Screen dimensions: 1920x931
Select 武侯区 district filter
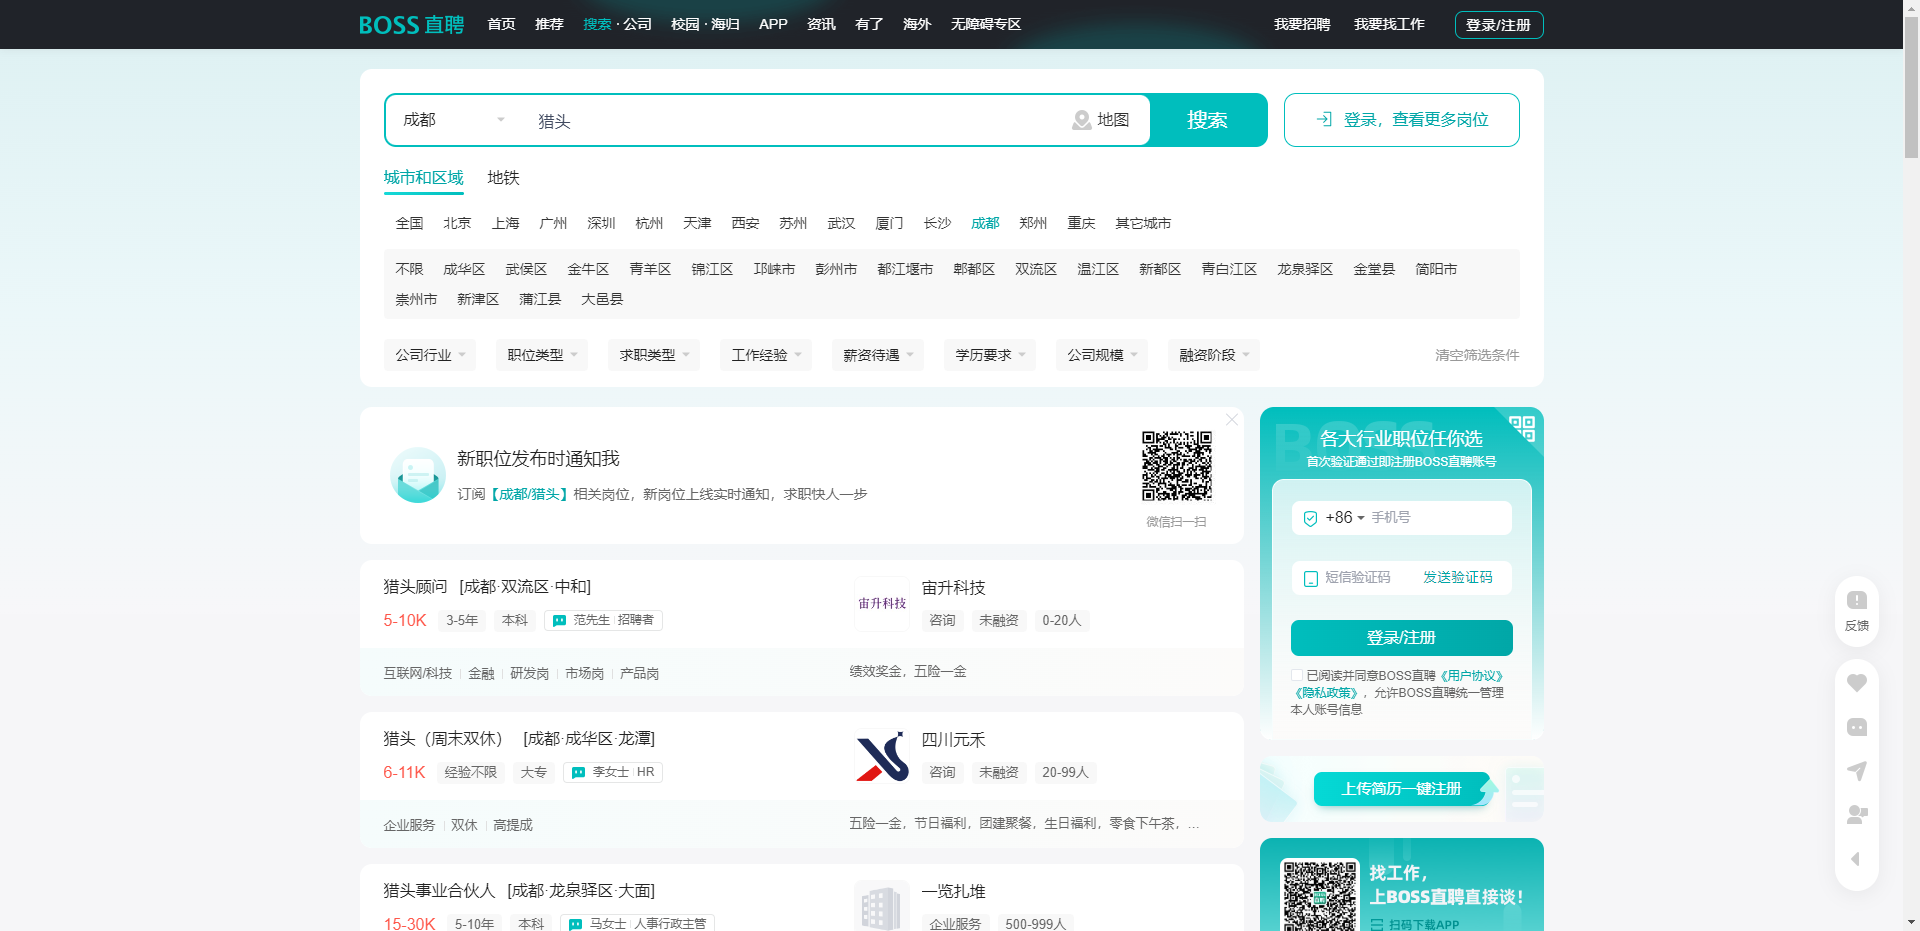point(526,269)
